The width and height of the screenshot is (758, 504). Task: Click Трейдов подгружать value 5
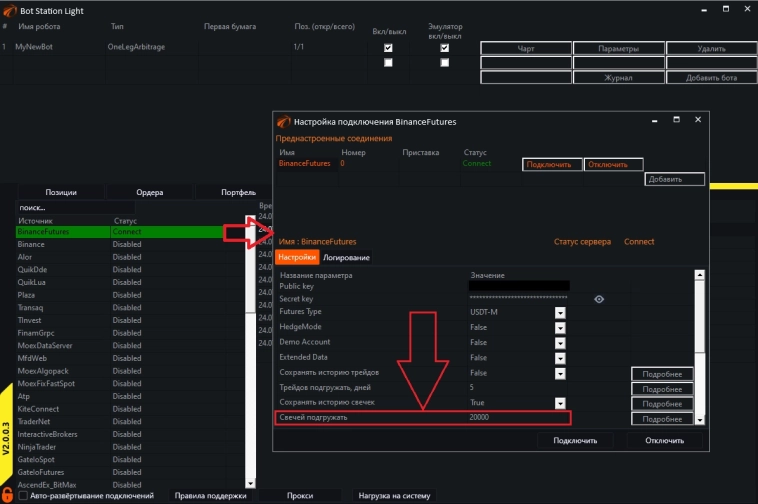pos(471,388)
